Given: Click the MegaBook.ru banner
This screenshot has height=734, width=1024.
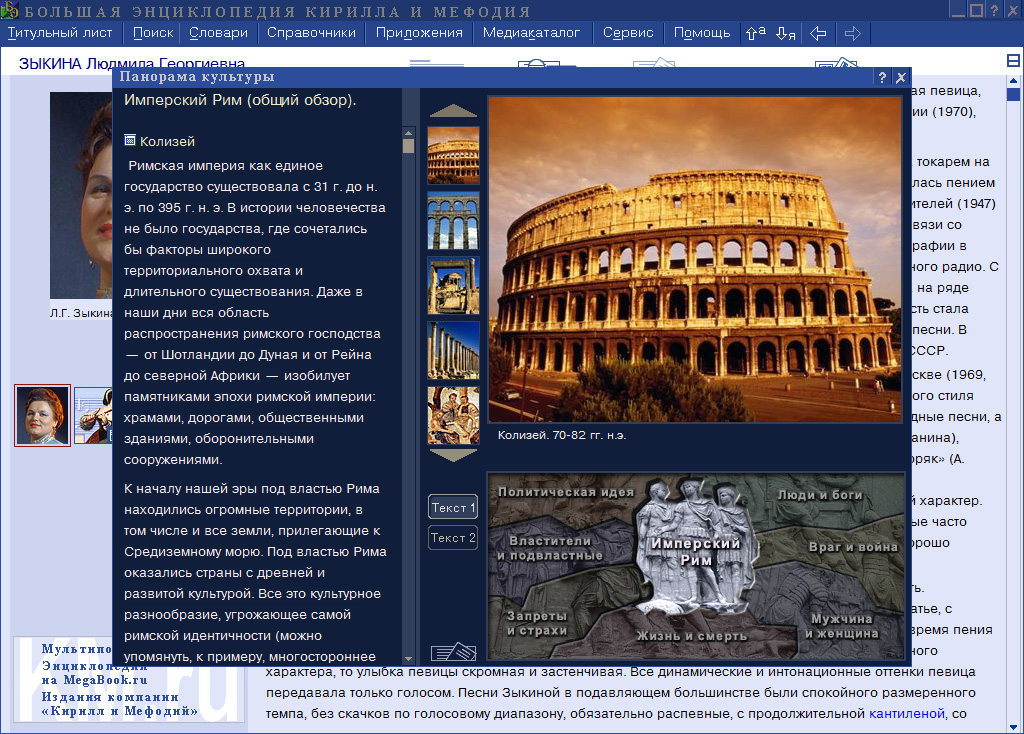Looking at the screenshot, I should pyautogui.click(x=129, y=680).
